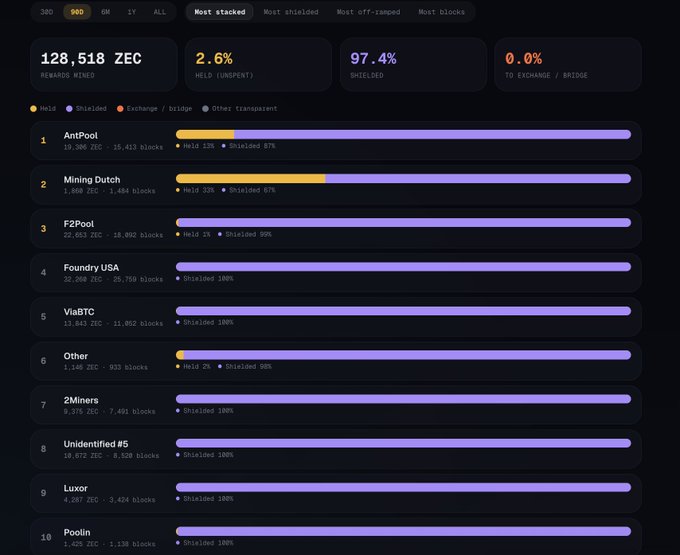Click the 'Held' label in the top legend
The height and width of the screenshot is (555, 680).
pos(48,109)
